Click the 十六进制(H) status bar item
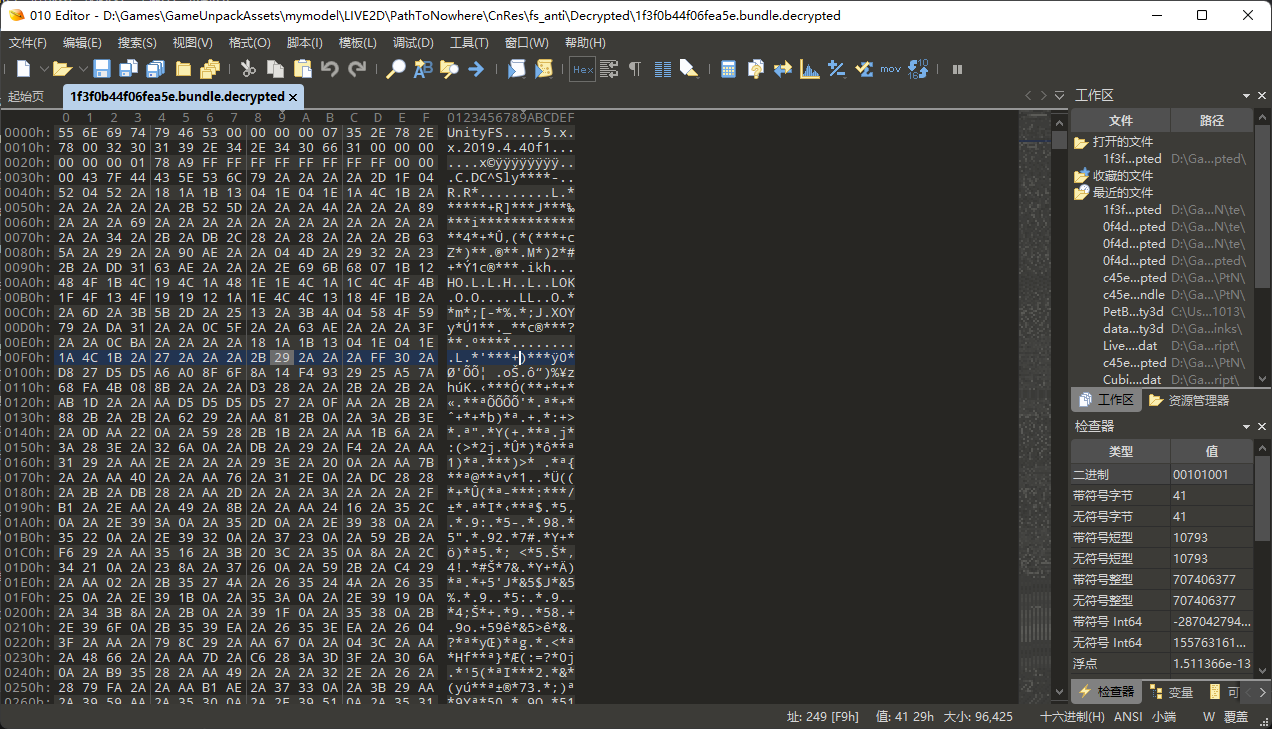This screenshot has width=1272, height=729. coord(1072,716)
